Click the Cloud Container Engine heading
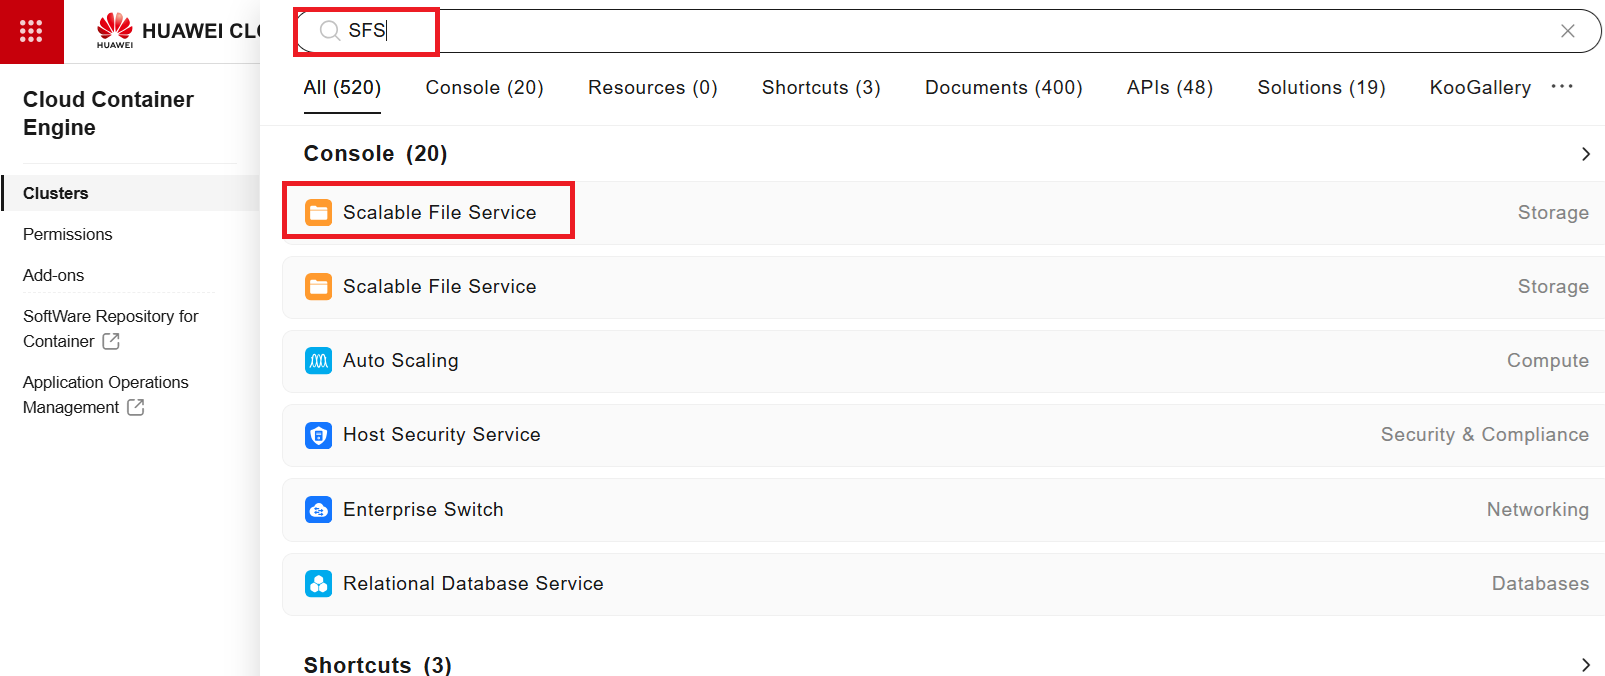Viewport: 1605px width, 676px height. pos(108,113)
